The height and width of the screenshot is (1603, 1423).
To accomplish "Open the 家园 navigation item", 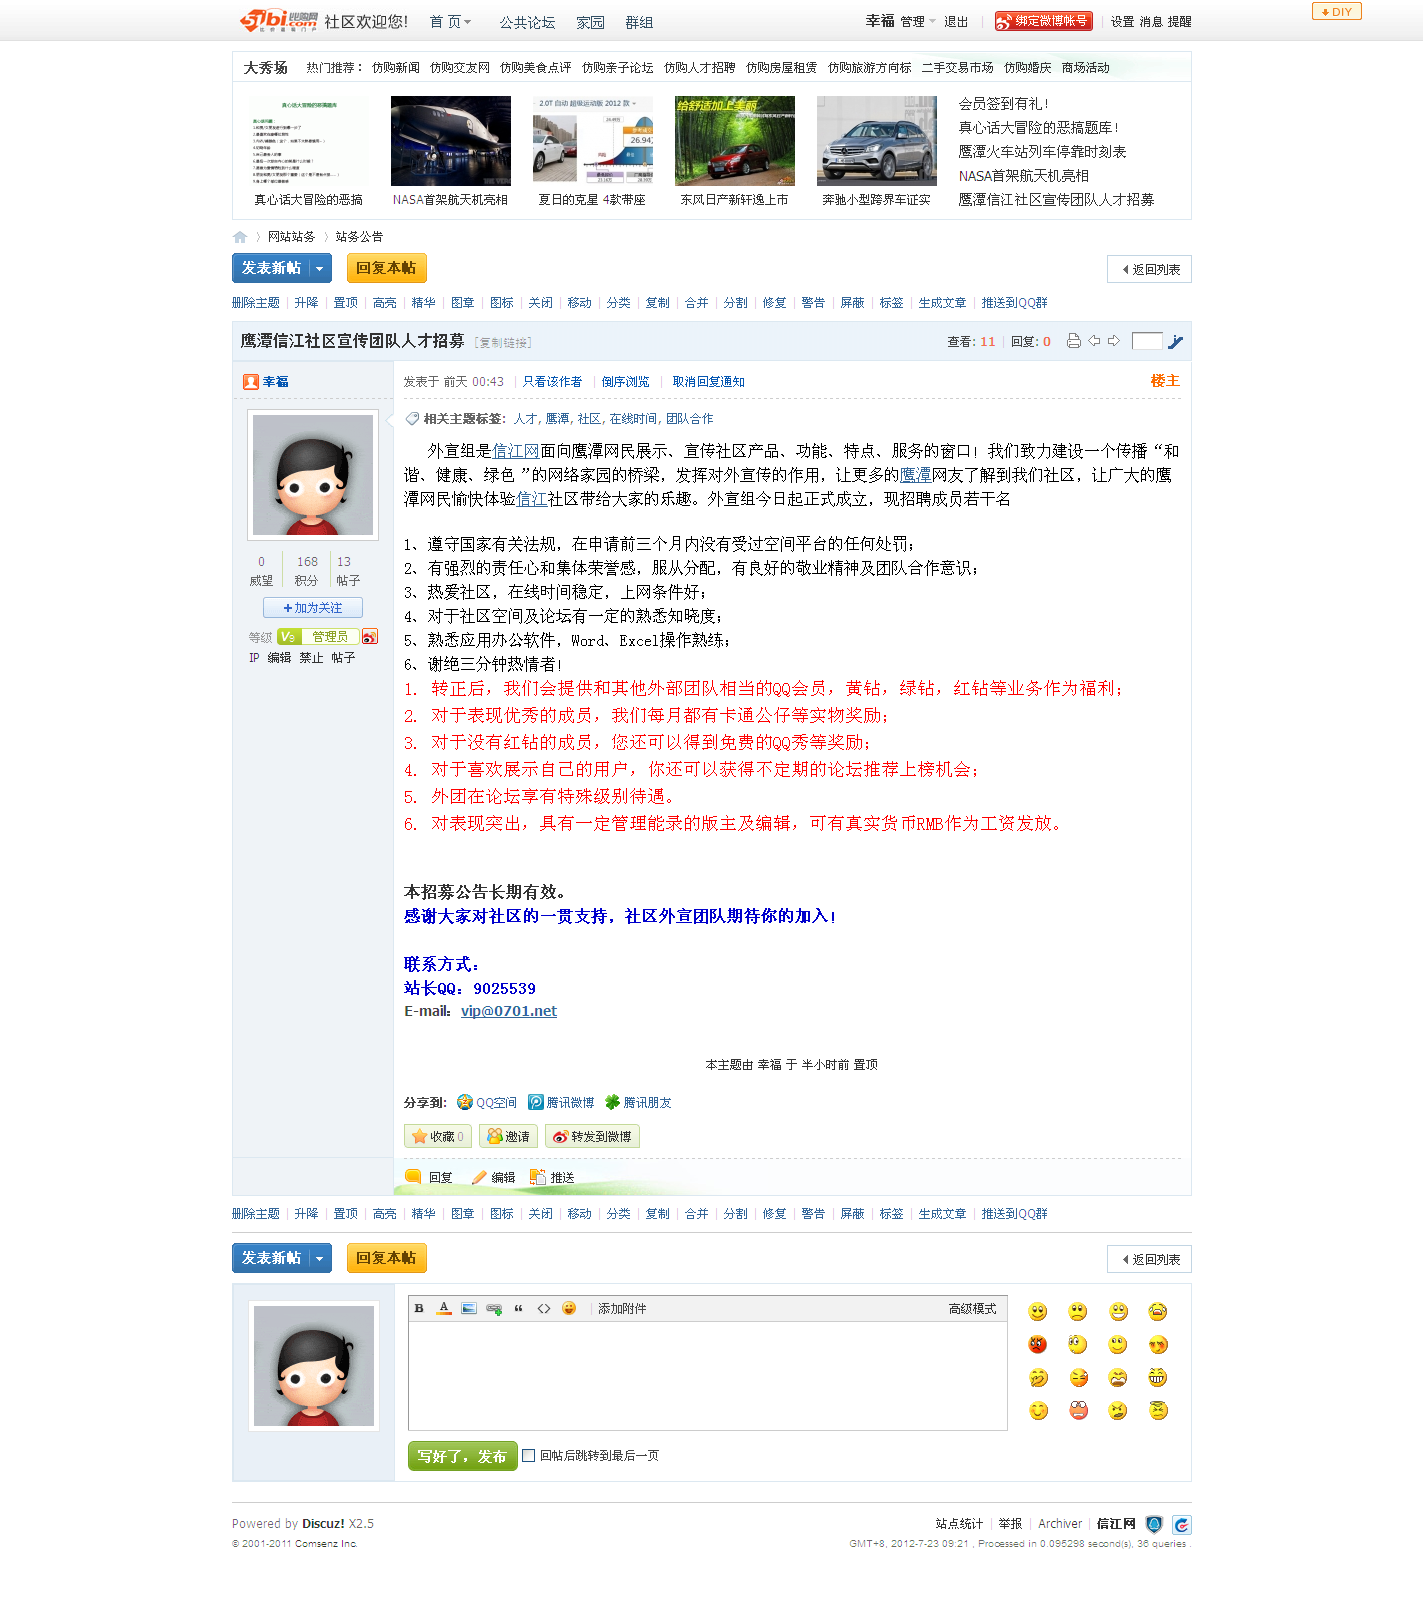I will pyautogui.click(x=590, y=22).
